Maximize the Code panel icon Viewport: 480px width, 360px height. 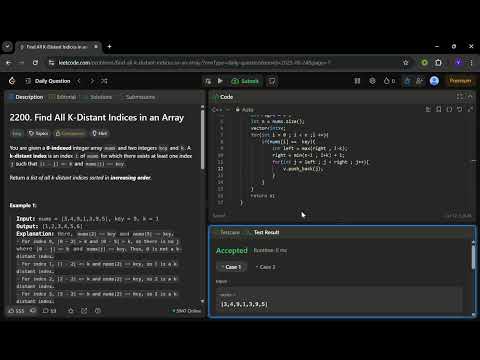460,97
